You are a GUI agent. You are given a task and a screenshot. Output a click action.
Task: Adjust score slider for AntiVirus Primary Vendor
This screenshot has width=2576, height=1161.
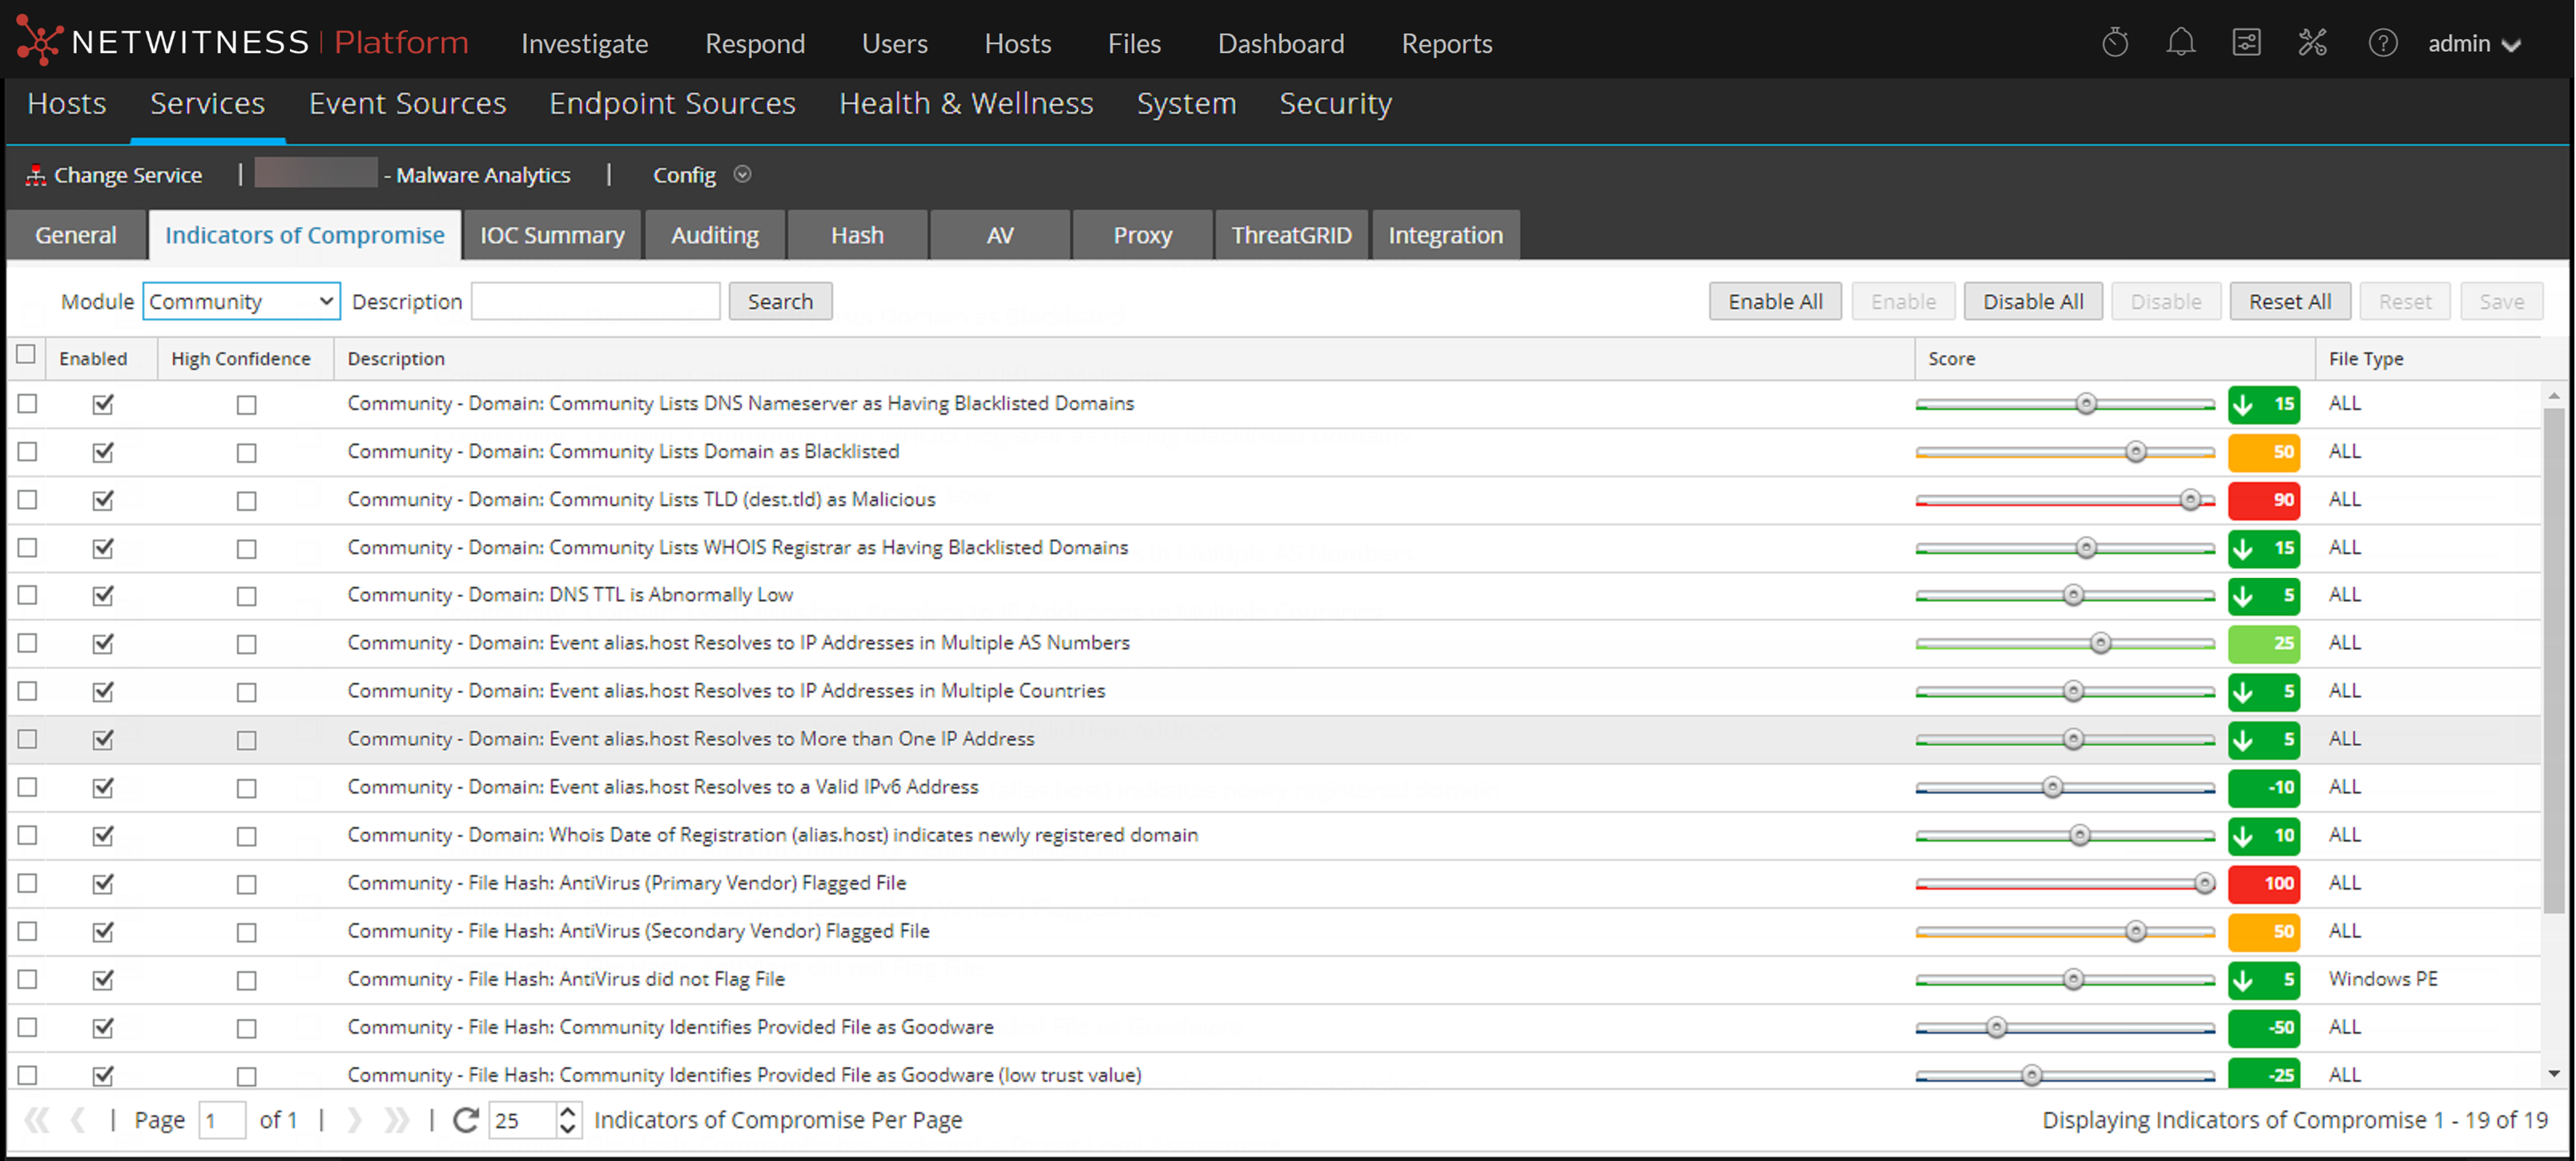tap(2204, 884)
